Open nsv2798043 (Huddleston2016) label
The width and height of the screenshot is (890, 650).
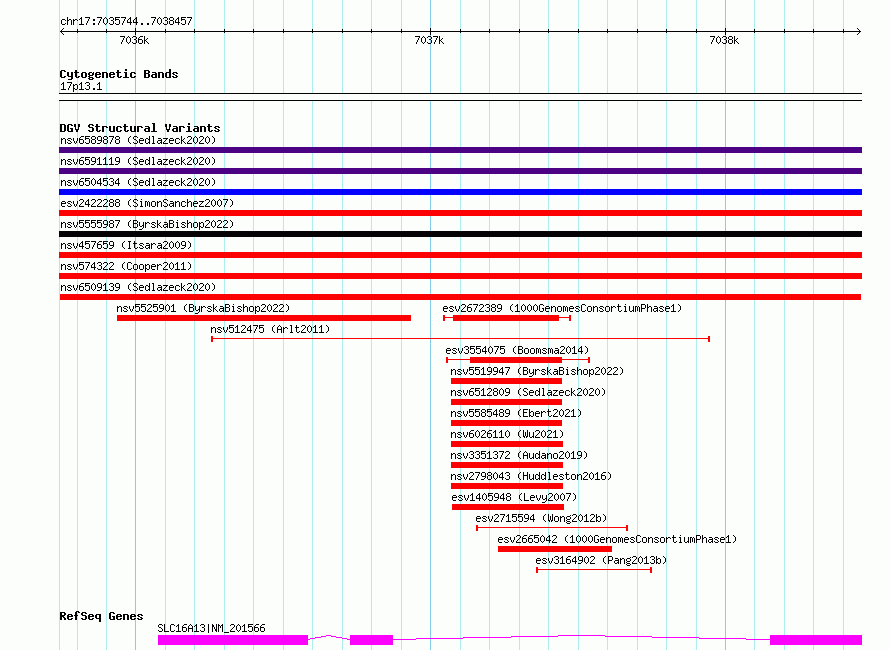click(531, 476)
